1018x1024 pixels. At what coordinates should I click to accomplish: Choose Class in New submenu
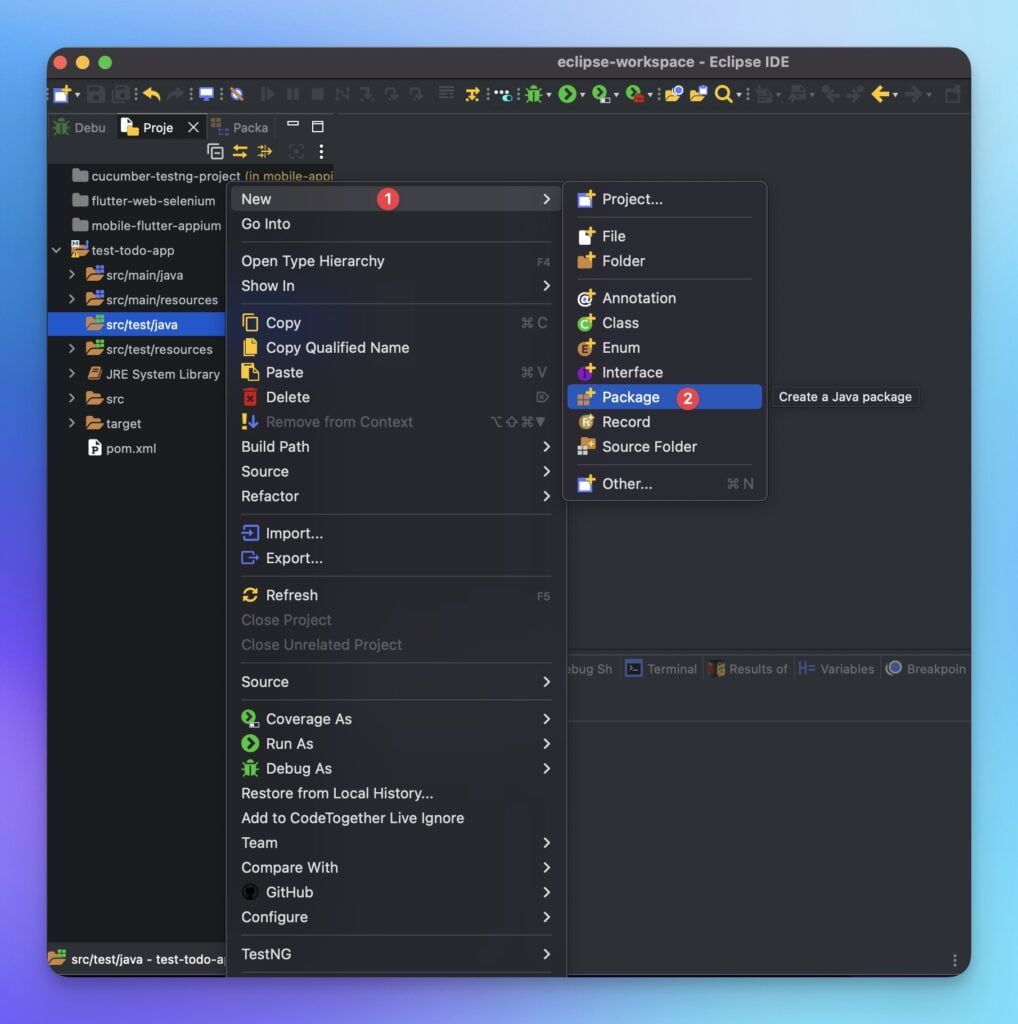pos(664,323)
